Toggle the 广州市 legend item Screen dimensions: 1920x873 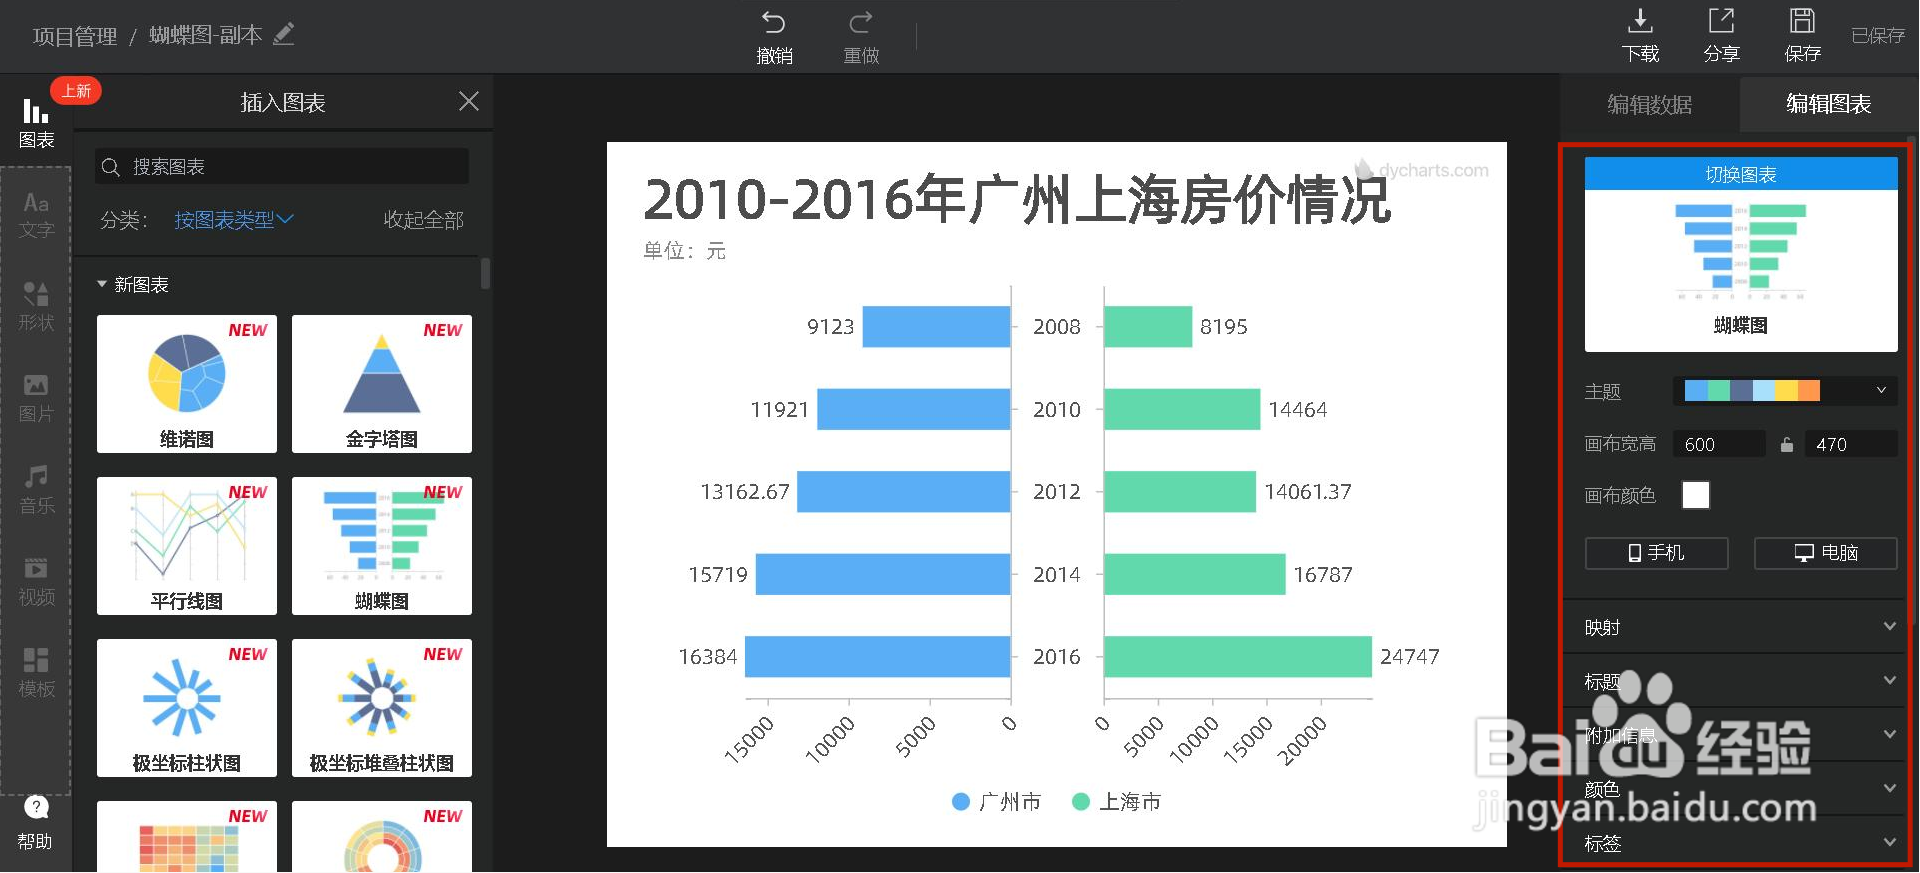997,802
